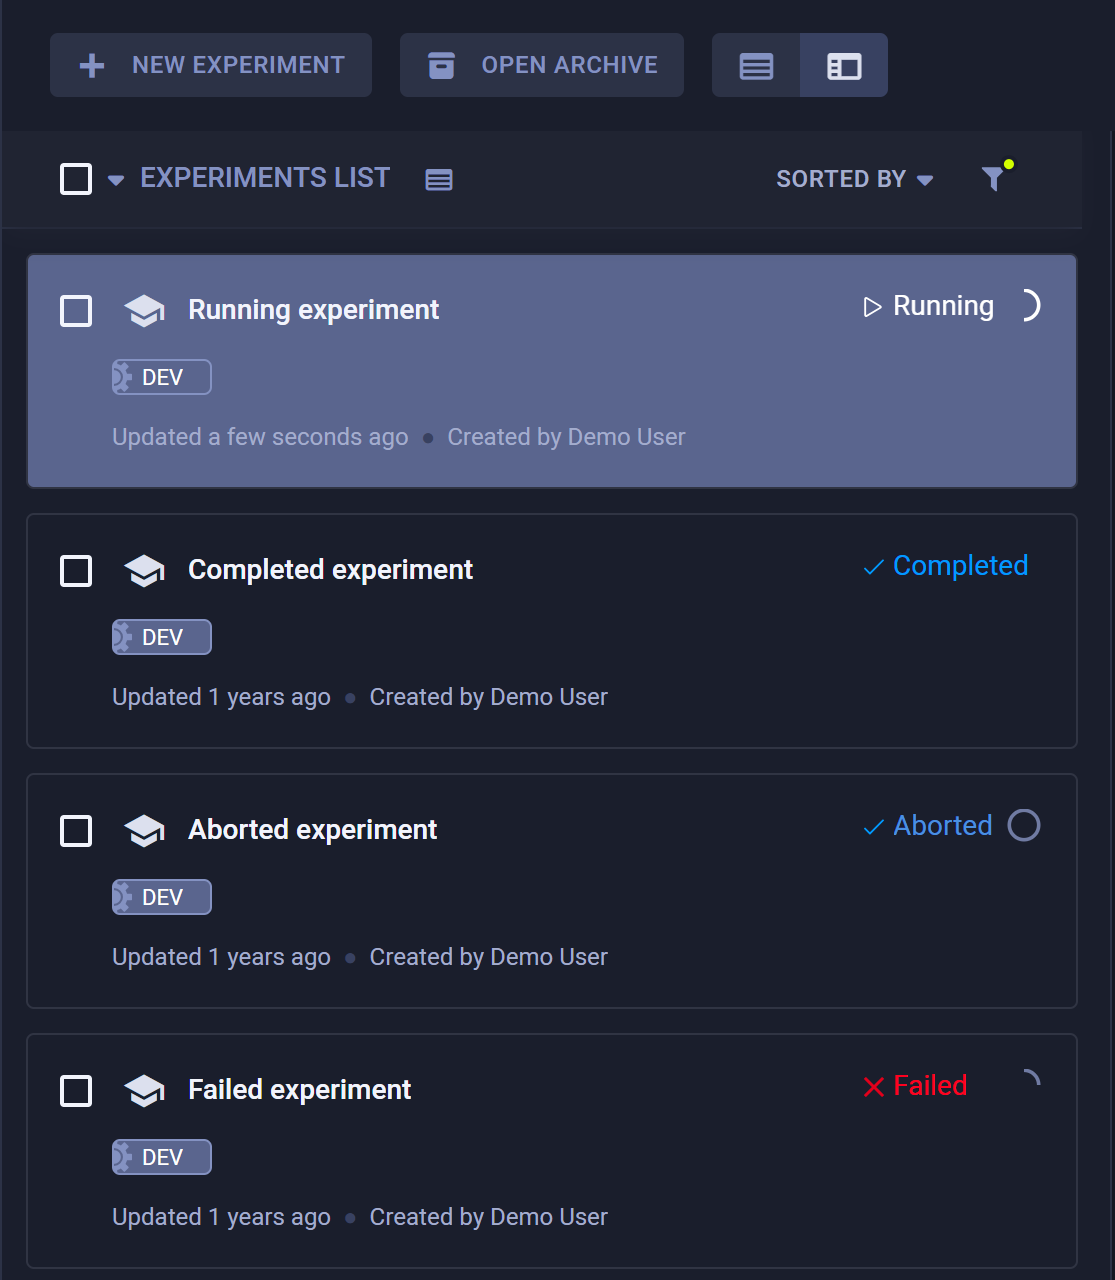The height and width of the screenshot is (1280, 1115).
Task: Click the Completed experiment's stack icon
Action: click(144, 570)
